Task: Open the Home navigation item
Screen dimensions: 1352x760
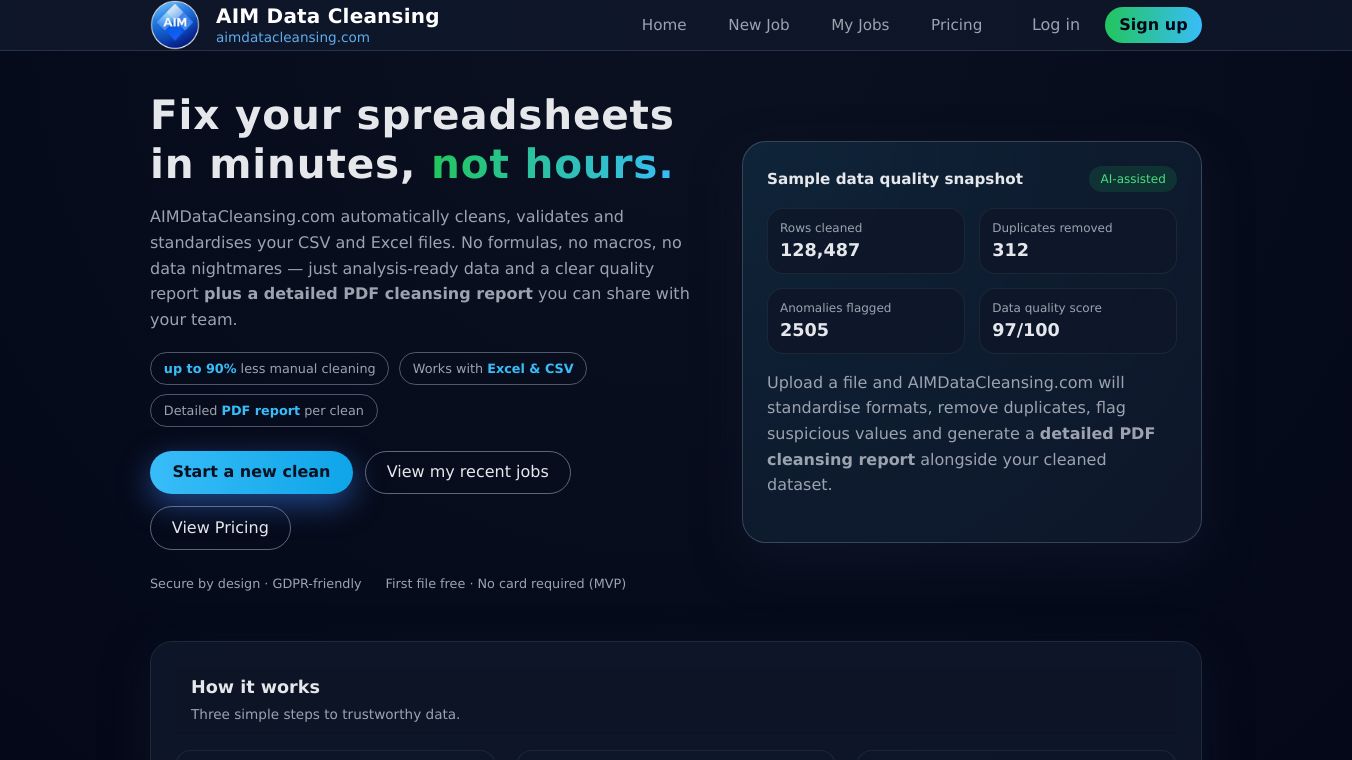Action: point(664,25)
